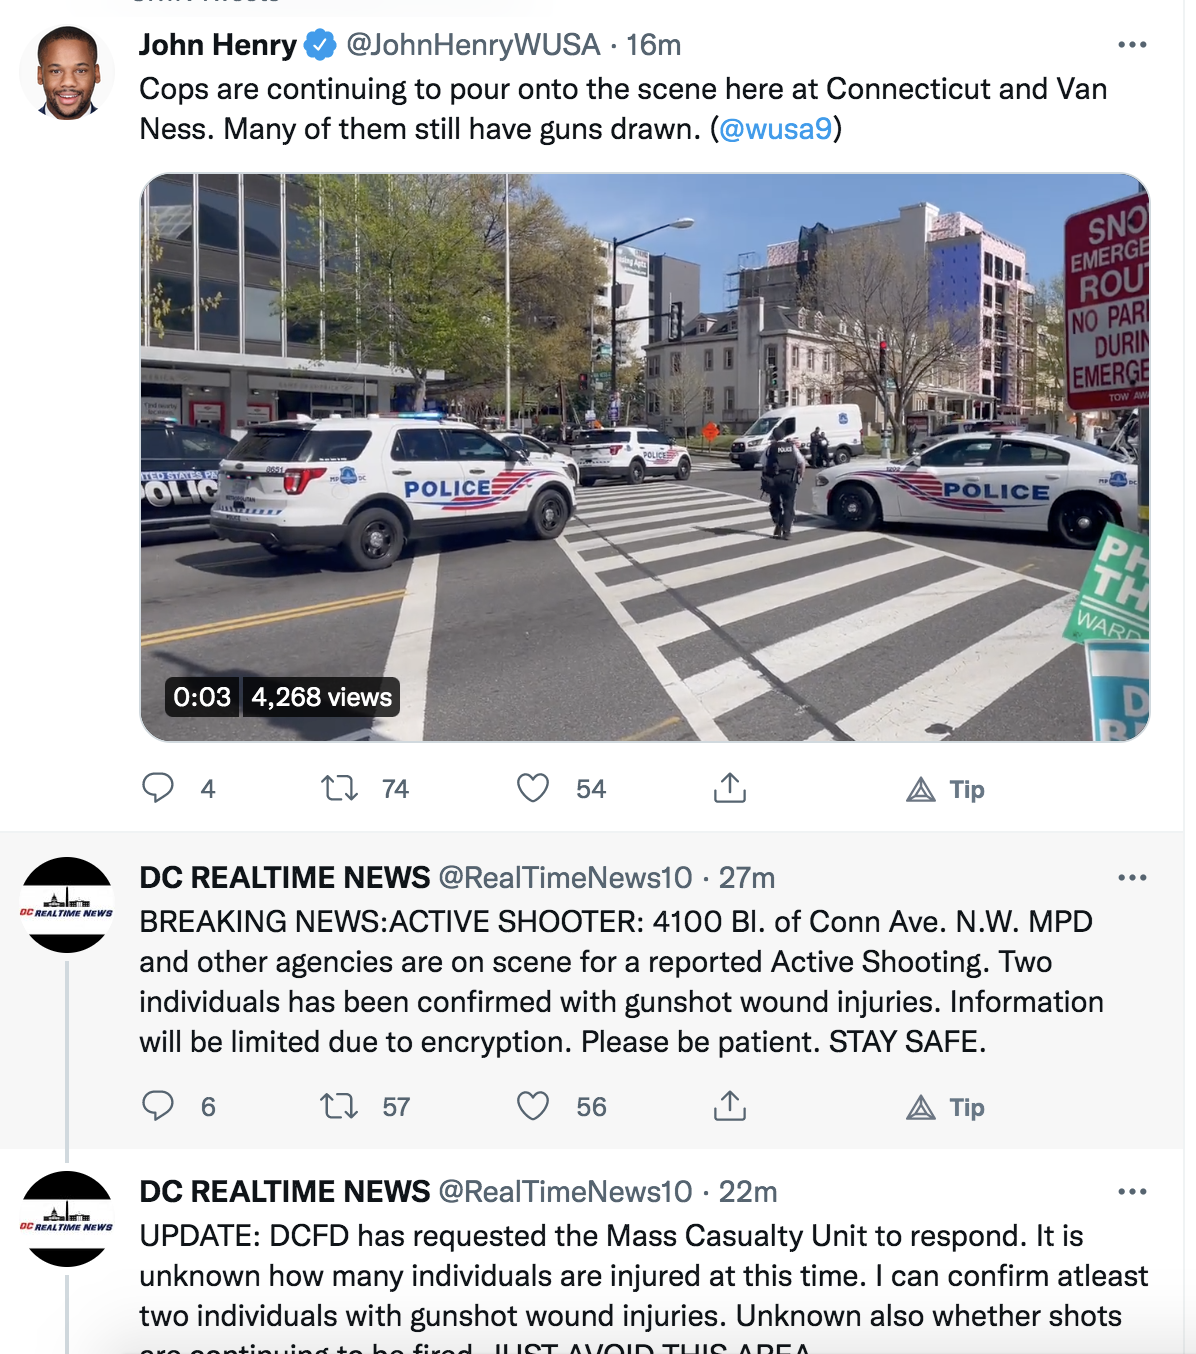Open the 22m timestamp of UPDATE tweet
The width and height of the screenshot is (1196, 1354).
[x=748, y=1191]
